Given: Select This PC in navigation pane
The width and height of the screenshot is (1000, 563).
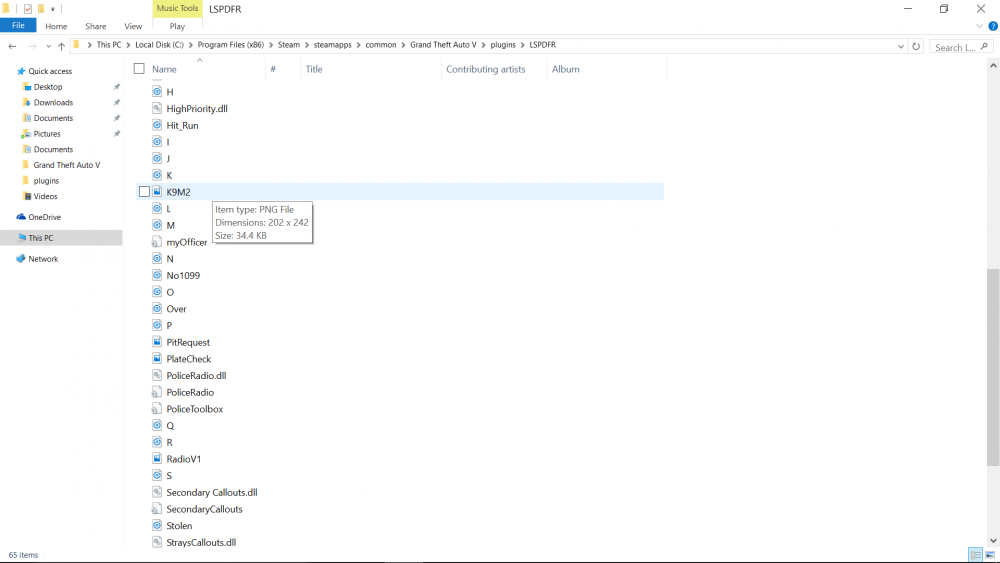Looking at the screenshot, I should point(41,238).
